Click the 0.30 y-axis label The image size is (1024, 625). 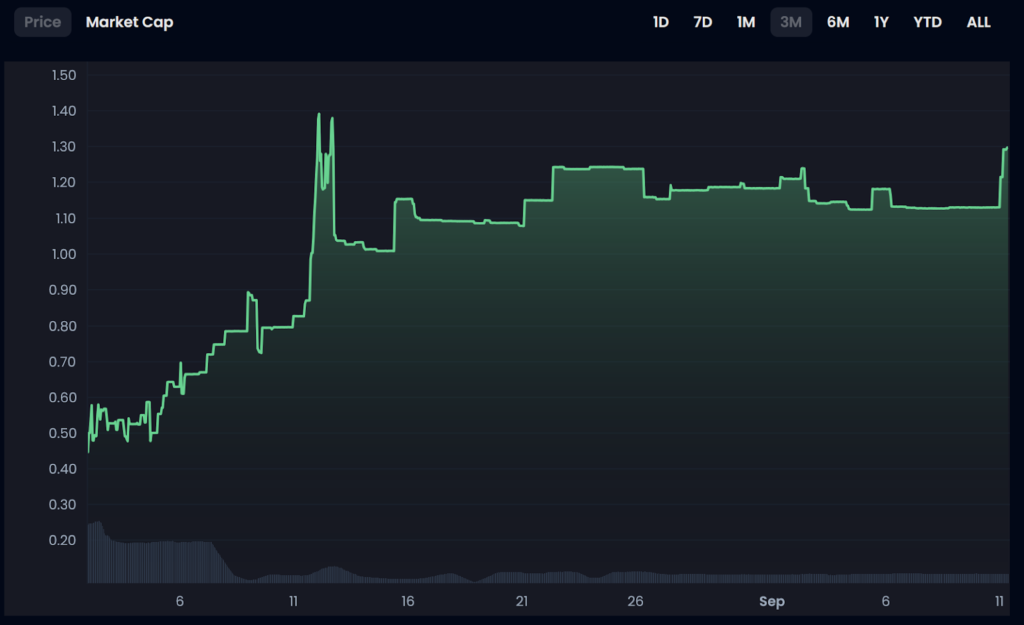[x=63, y=504]
